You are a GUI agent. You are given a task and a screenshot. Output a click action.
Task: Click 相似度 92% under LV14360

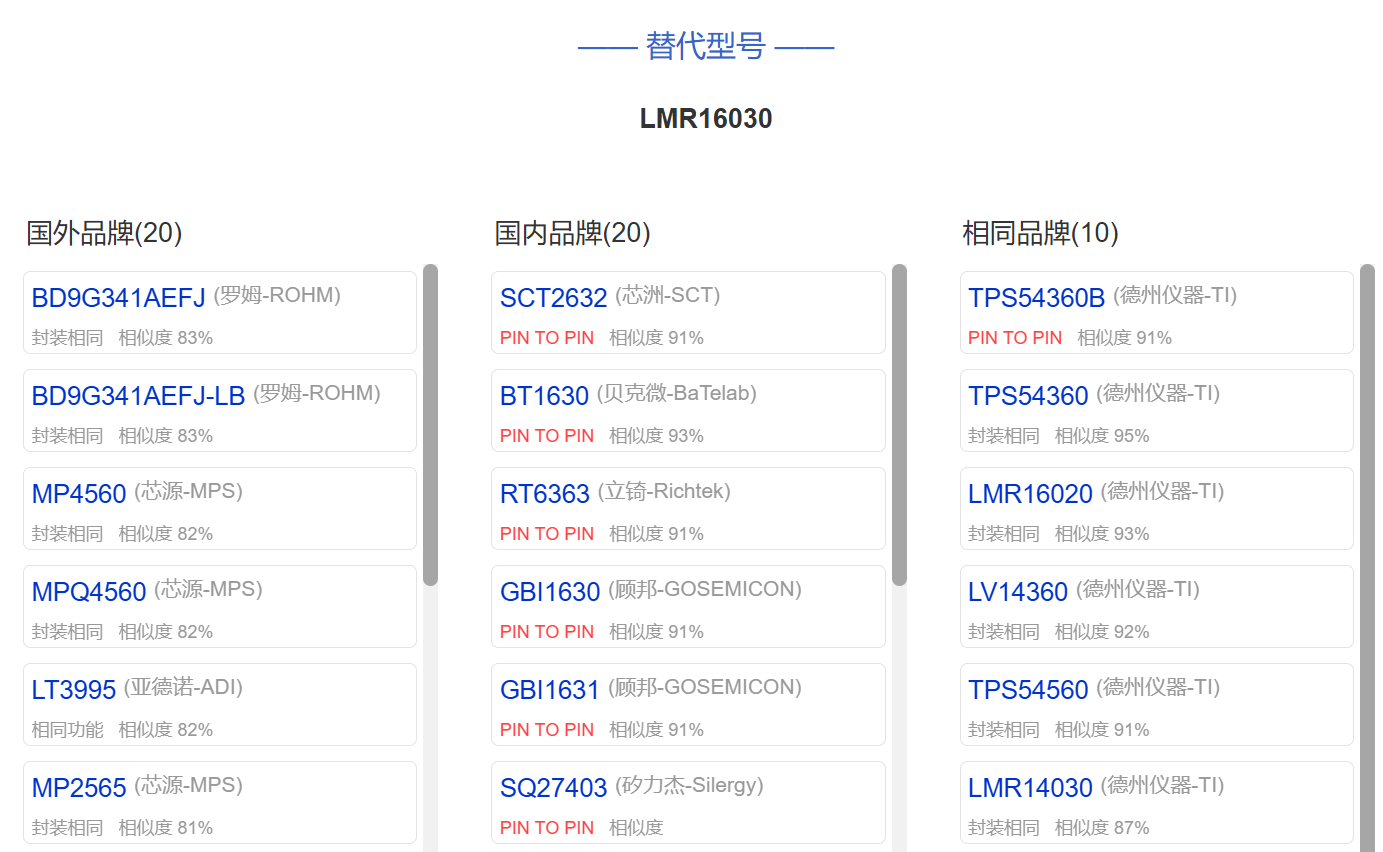click(1102, 632)
